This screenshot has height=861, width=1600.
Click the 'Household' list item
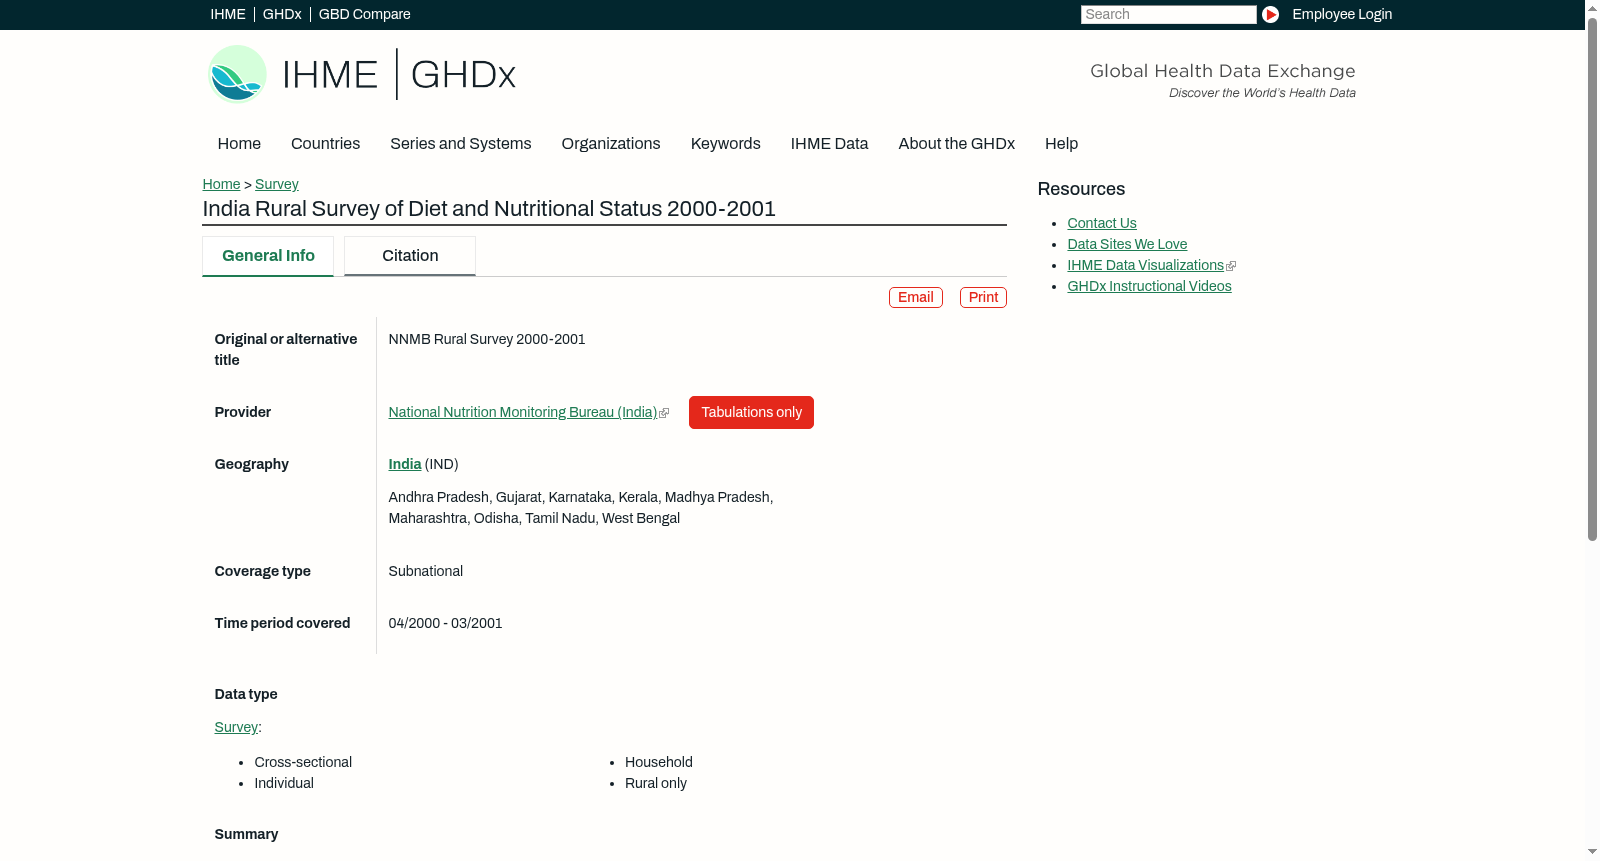[659, 762]
